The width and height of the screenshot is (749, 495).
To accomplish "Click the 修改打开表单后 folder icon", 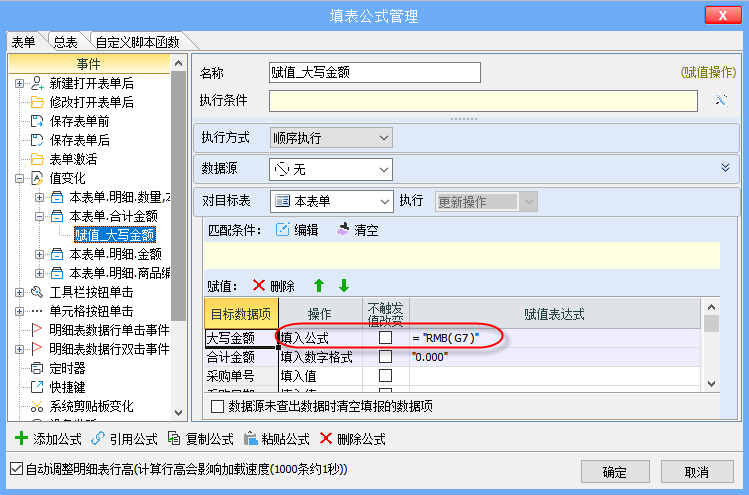I will (37, 102).
